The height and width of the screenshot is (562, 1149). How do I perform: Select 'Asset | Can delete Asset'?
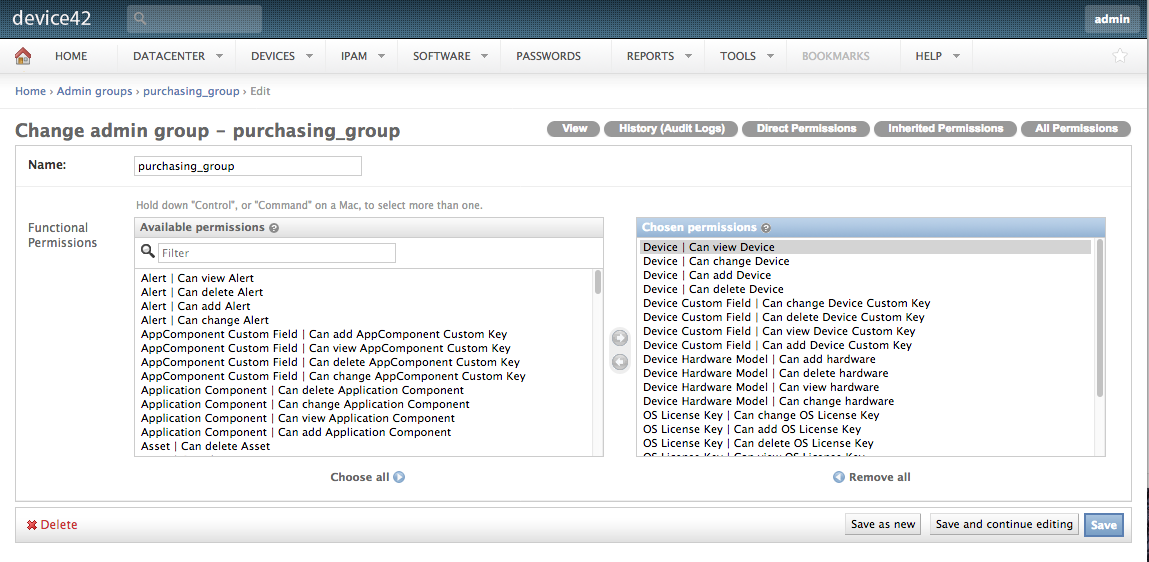205,445
